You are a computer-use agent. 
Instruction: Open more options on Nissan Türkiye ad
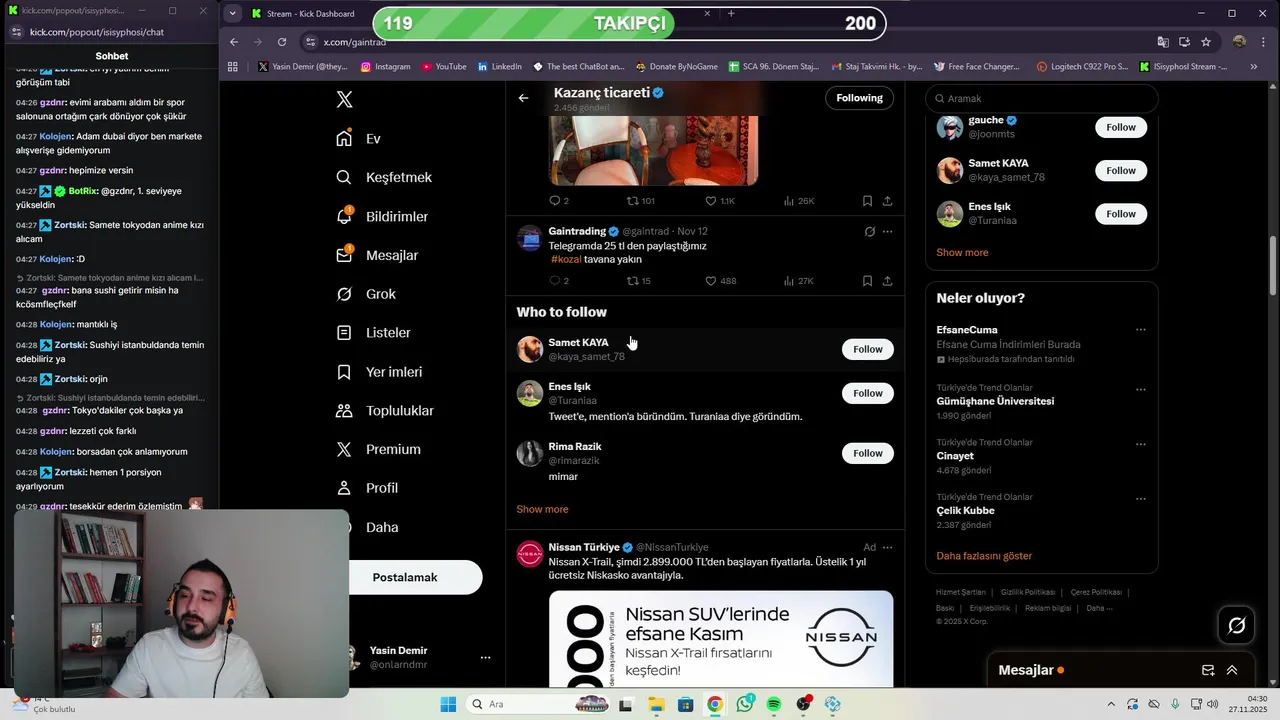[x=887, y=547]
